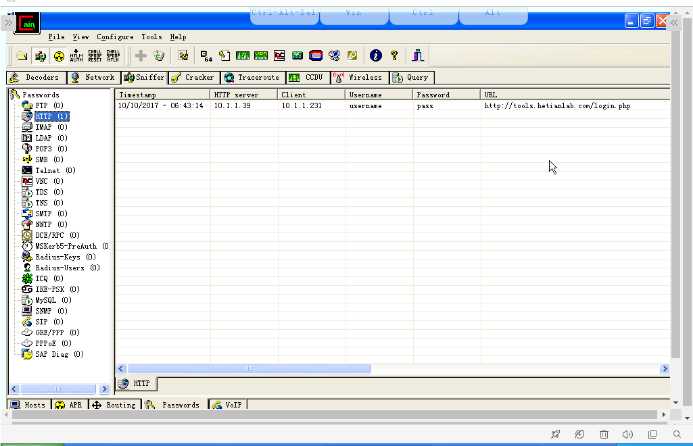Click the Exit door toolbar icon
Image resolution: width=693 pixels, height=446 pixels.
tap(417, 56)
